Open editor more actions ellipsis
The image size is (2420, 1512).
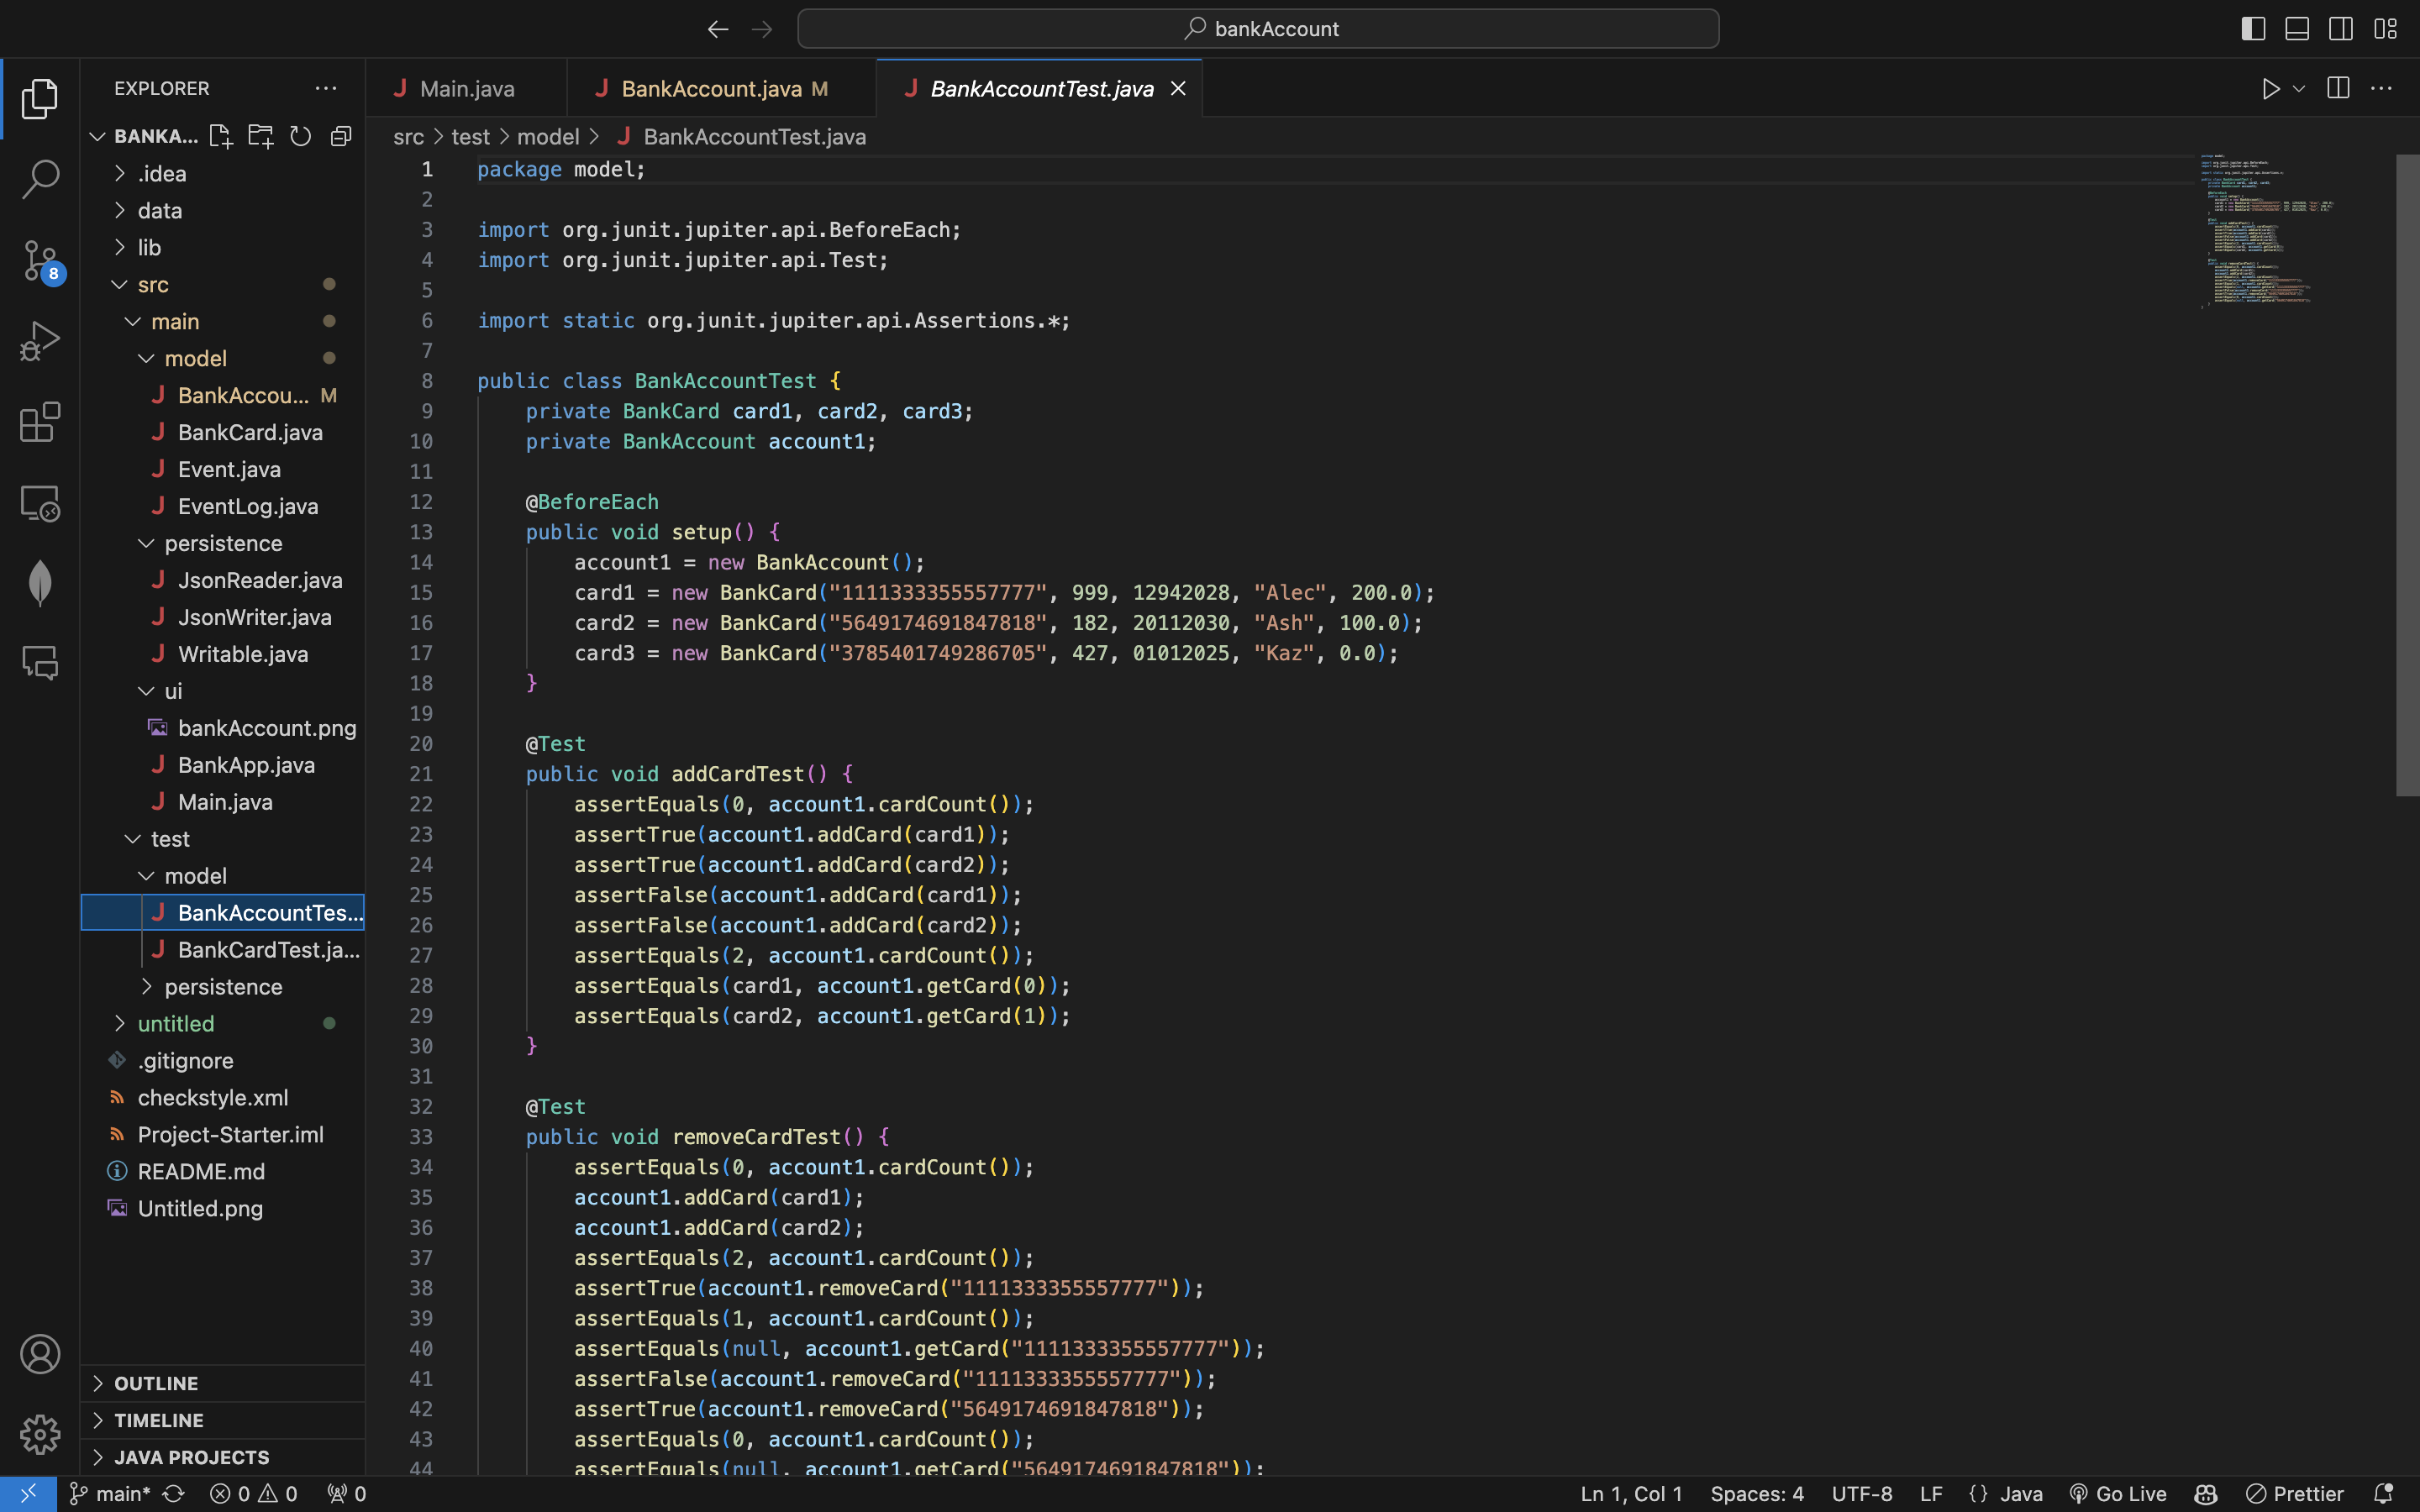[2382, 88]
